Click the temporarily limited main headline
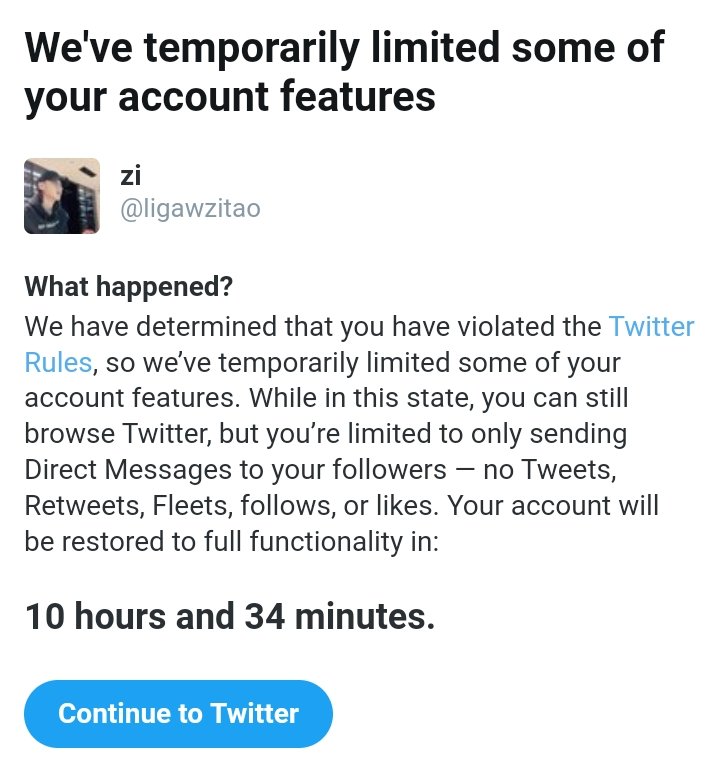 point(344,72)
